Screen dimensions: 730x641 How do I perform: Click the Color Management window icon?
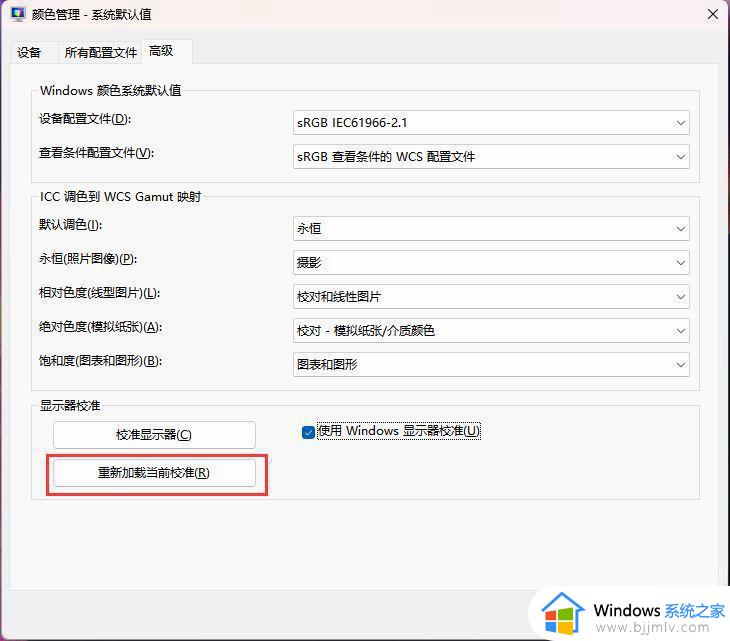pos(18,14)
